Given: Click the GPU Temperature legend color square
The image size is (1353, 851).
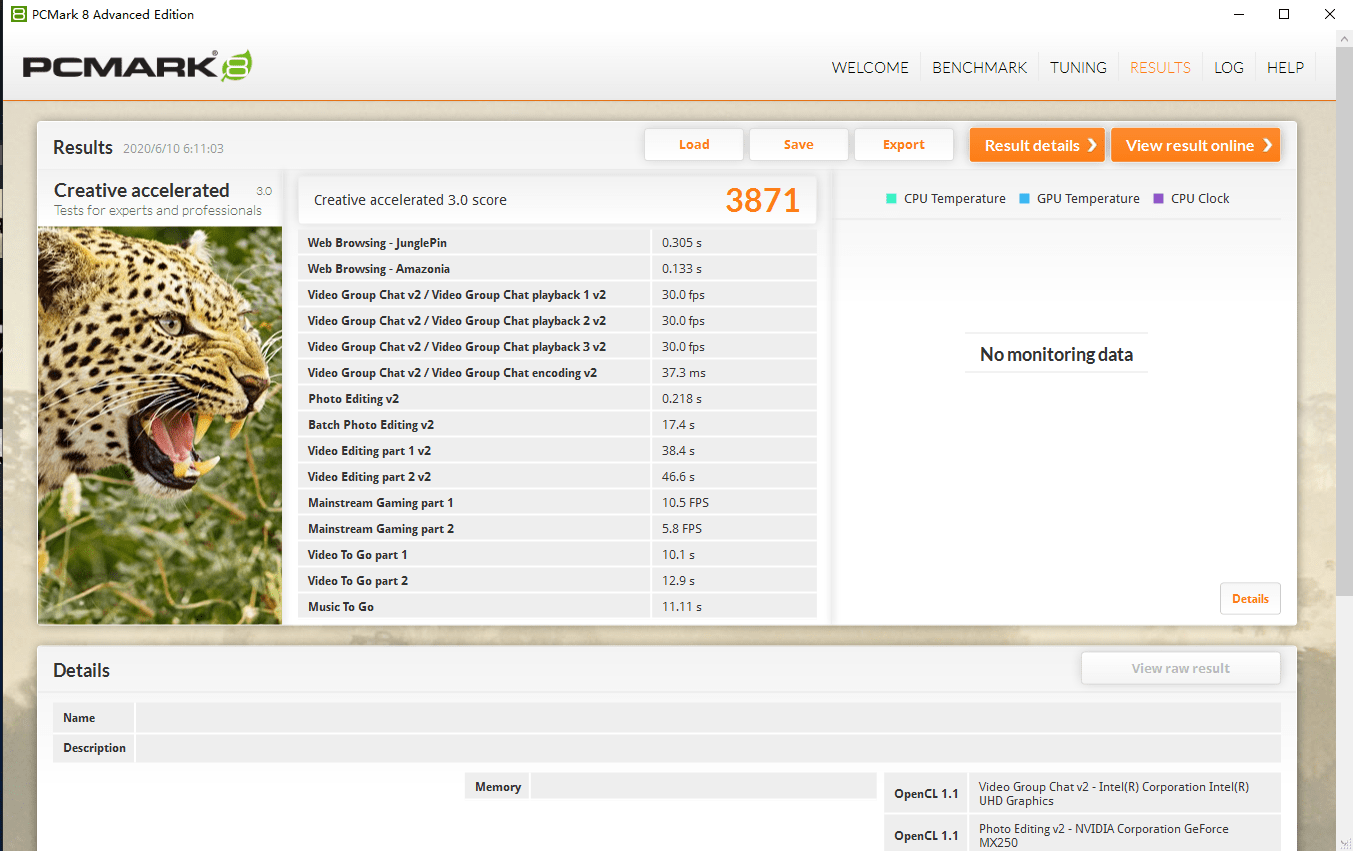Looking at the screenshot, I should click(1024, 198).
